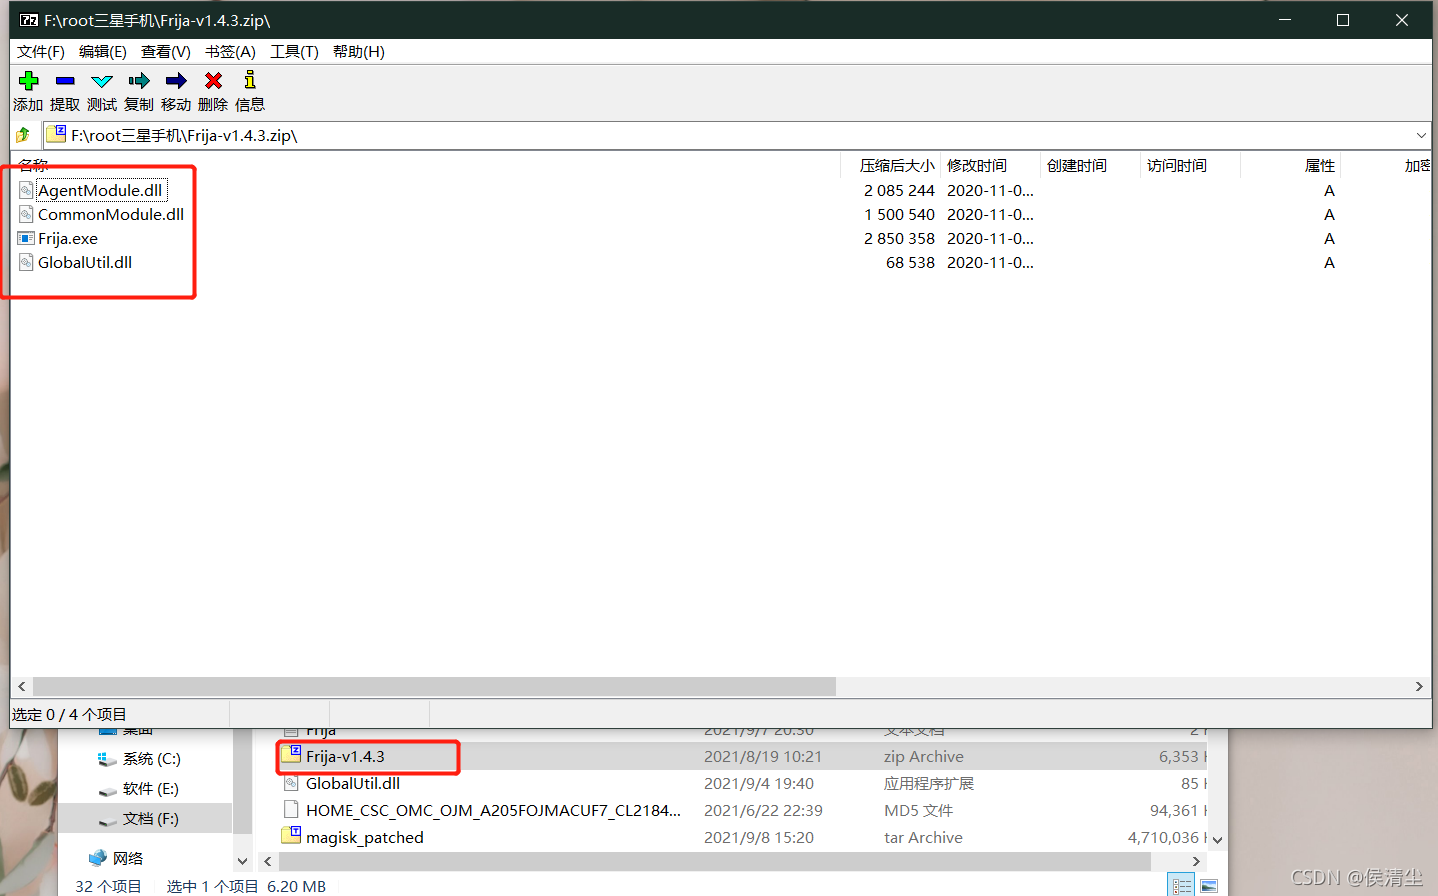Click the left arrow of the 7-Zip horizontal scrollbar

pos(22,686)
